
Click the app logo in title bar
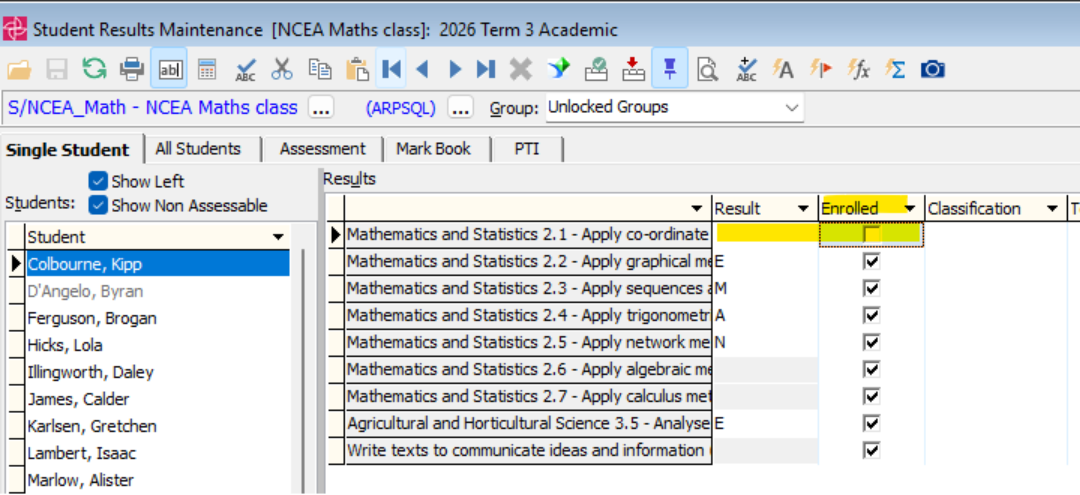(15, 30)
